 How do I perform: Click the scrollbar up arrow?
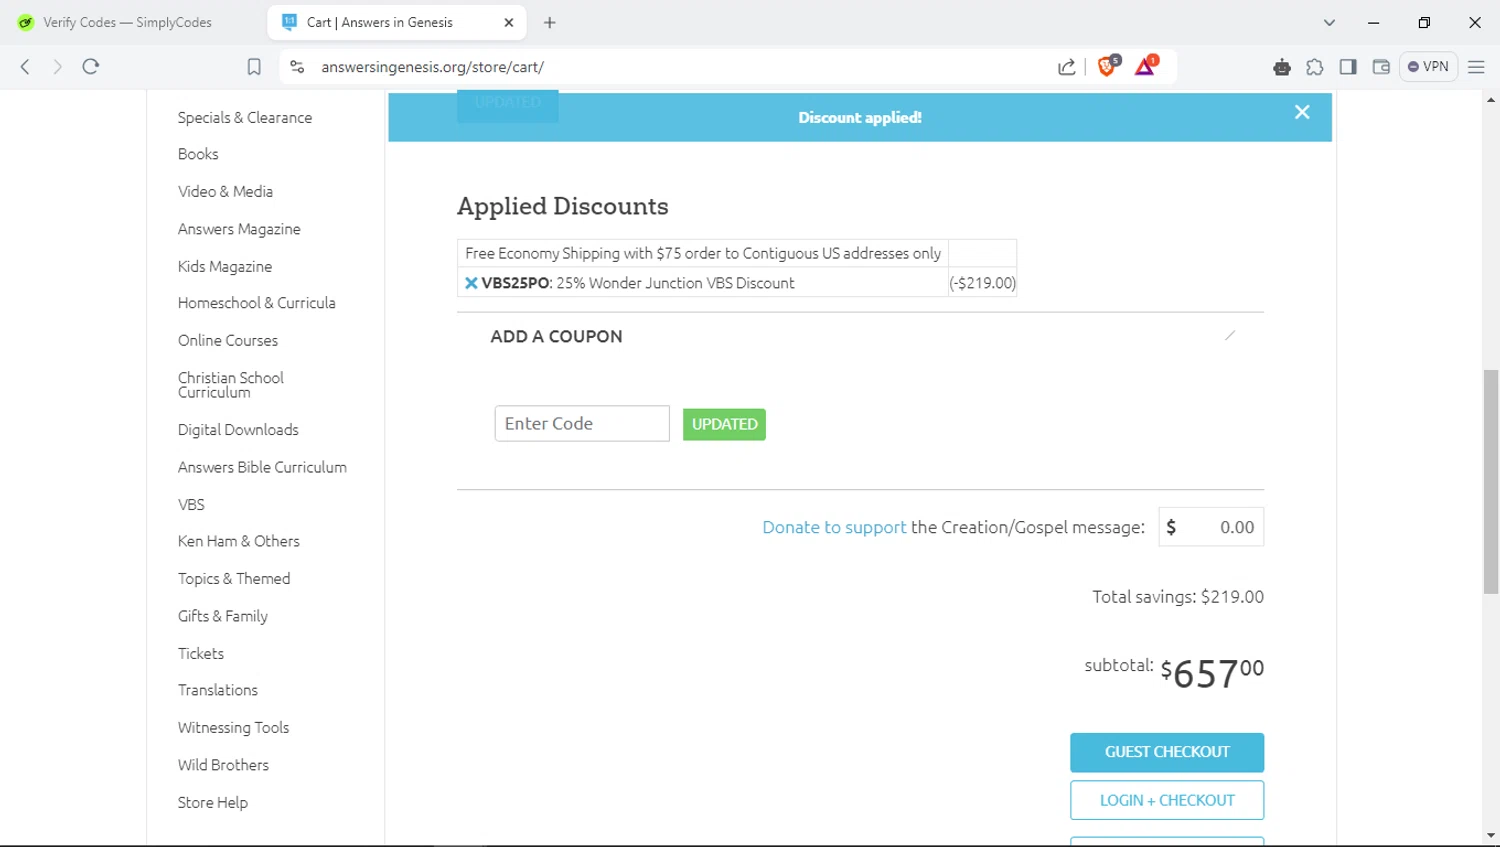[x=1491, y=100]
